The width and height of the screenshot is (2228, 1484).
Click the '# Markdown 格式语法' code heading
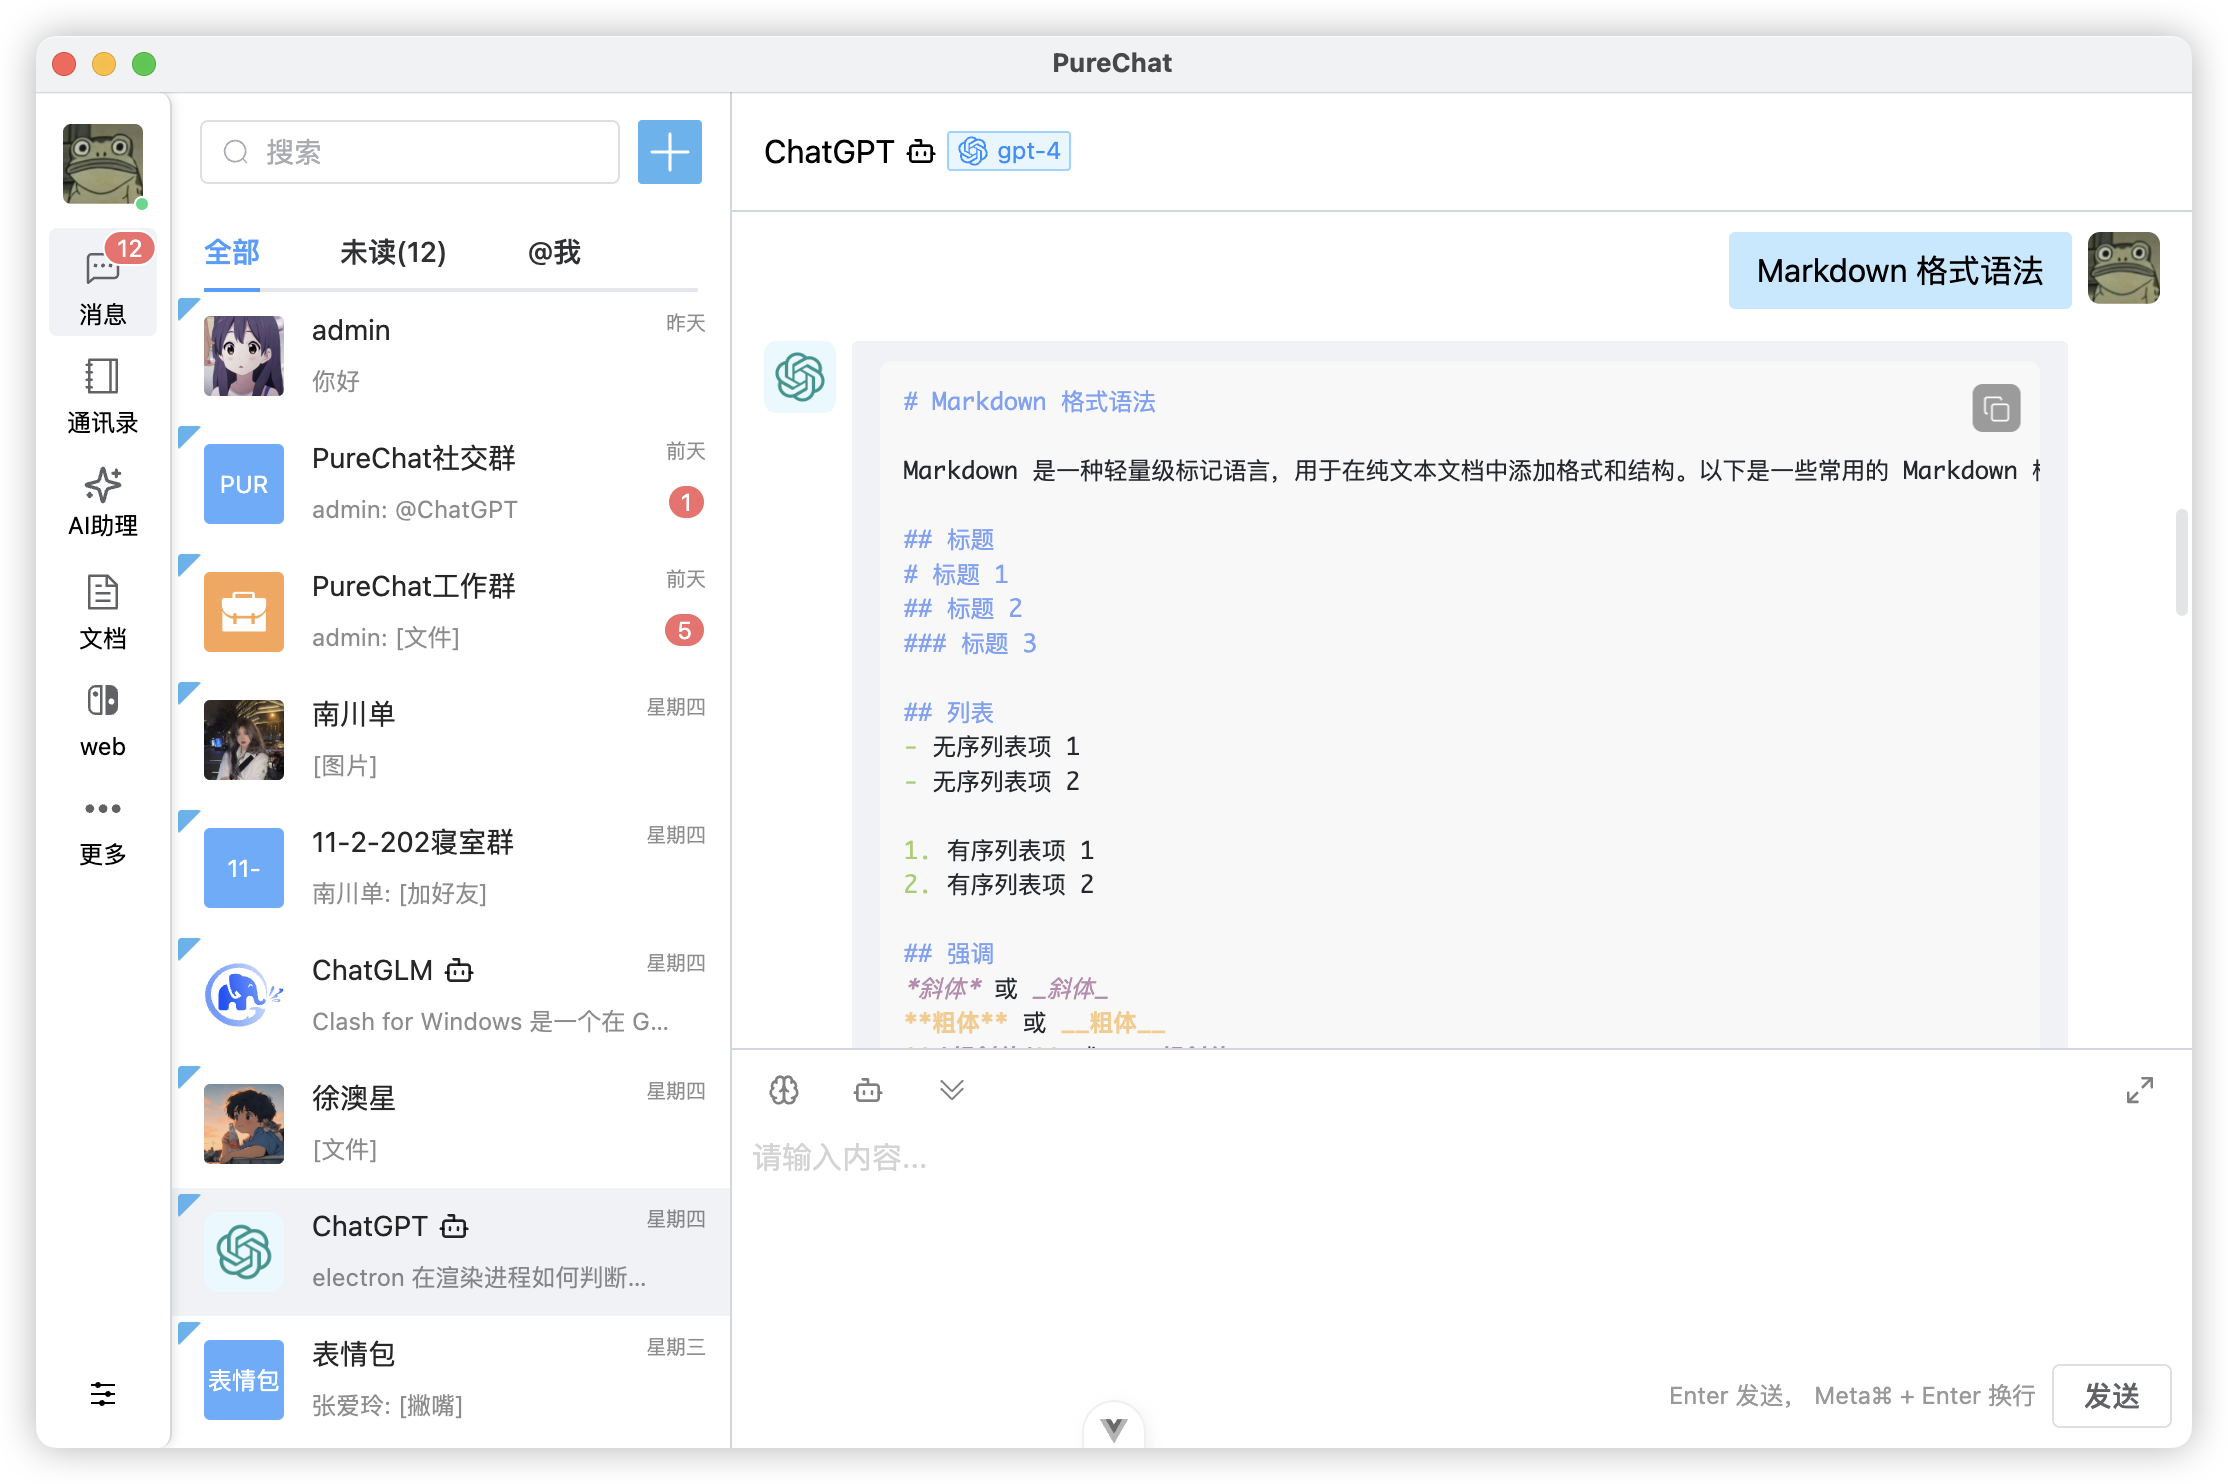pyautogui.click(x=1029, y=401)
